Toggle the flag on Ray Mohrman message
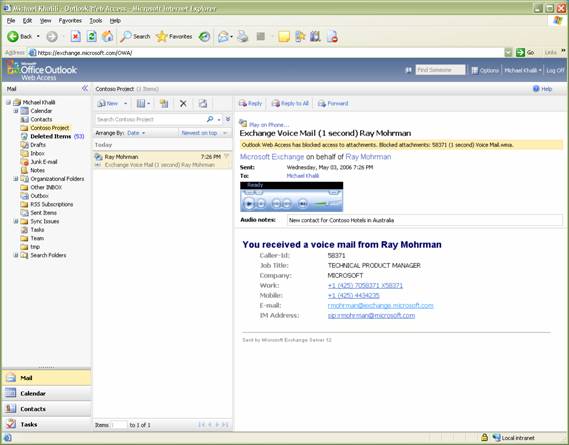This screenshot has height=445, width=569. click(x=226, y=156)
